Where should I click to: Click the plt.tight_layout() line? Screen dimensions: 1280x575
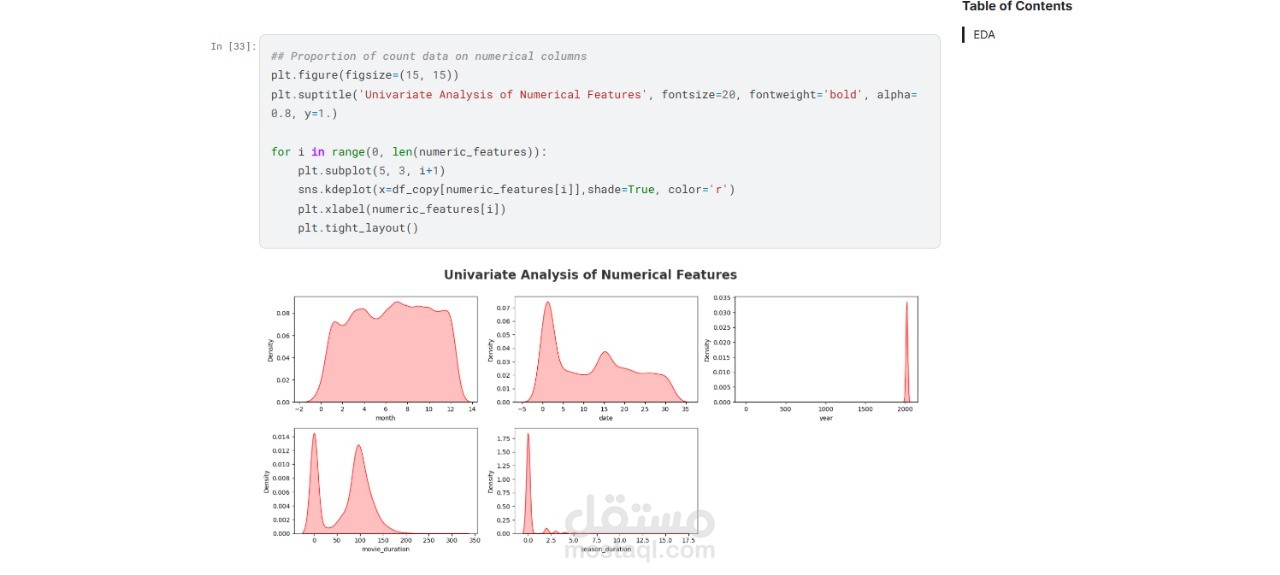[x=357, y=228]
